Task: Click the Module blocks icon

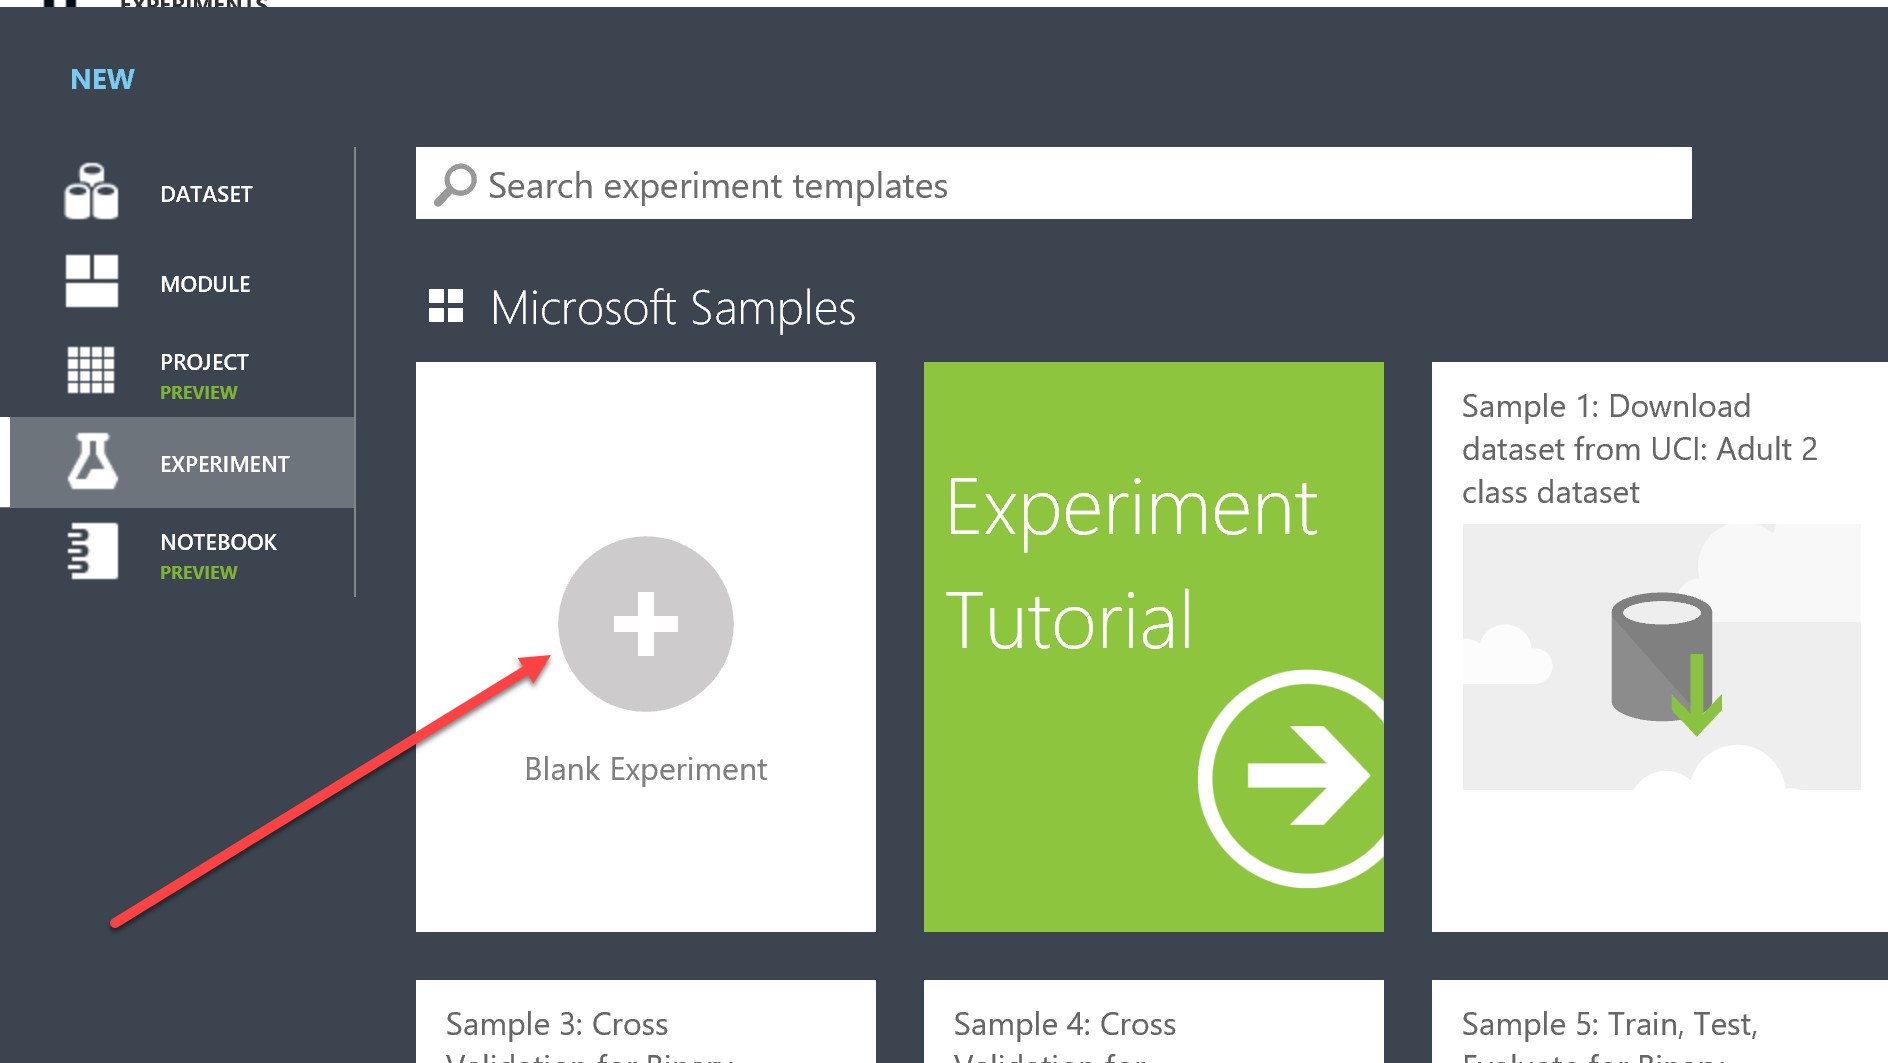Action: (91, 281)
